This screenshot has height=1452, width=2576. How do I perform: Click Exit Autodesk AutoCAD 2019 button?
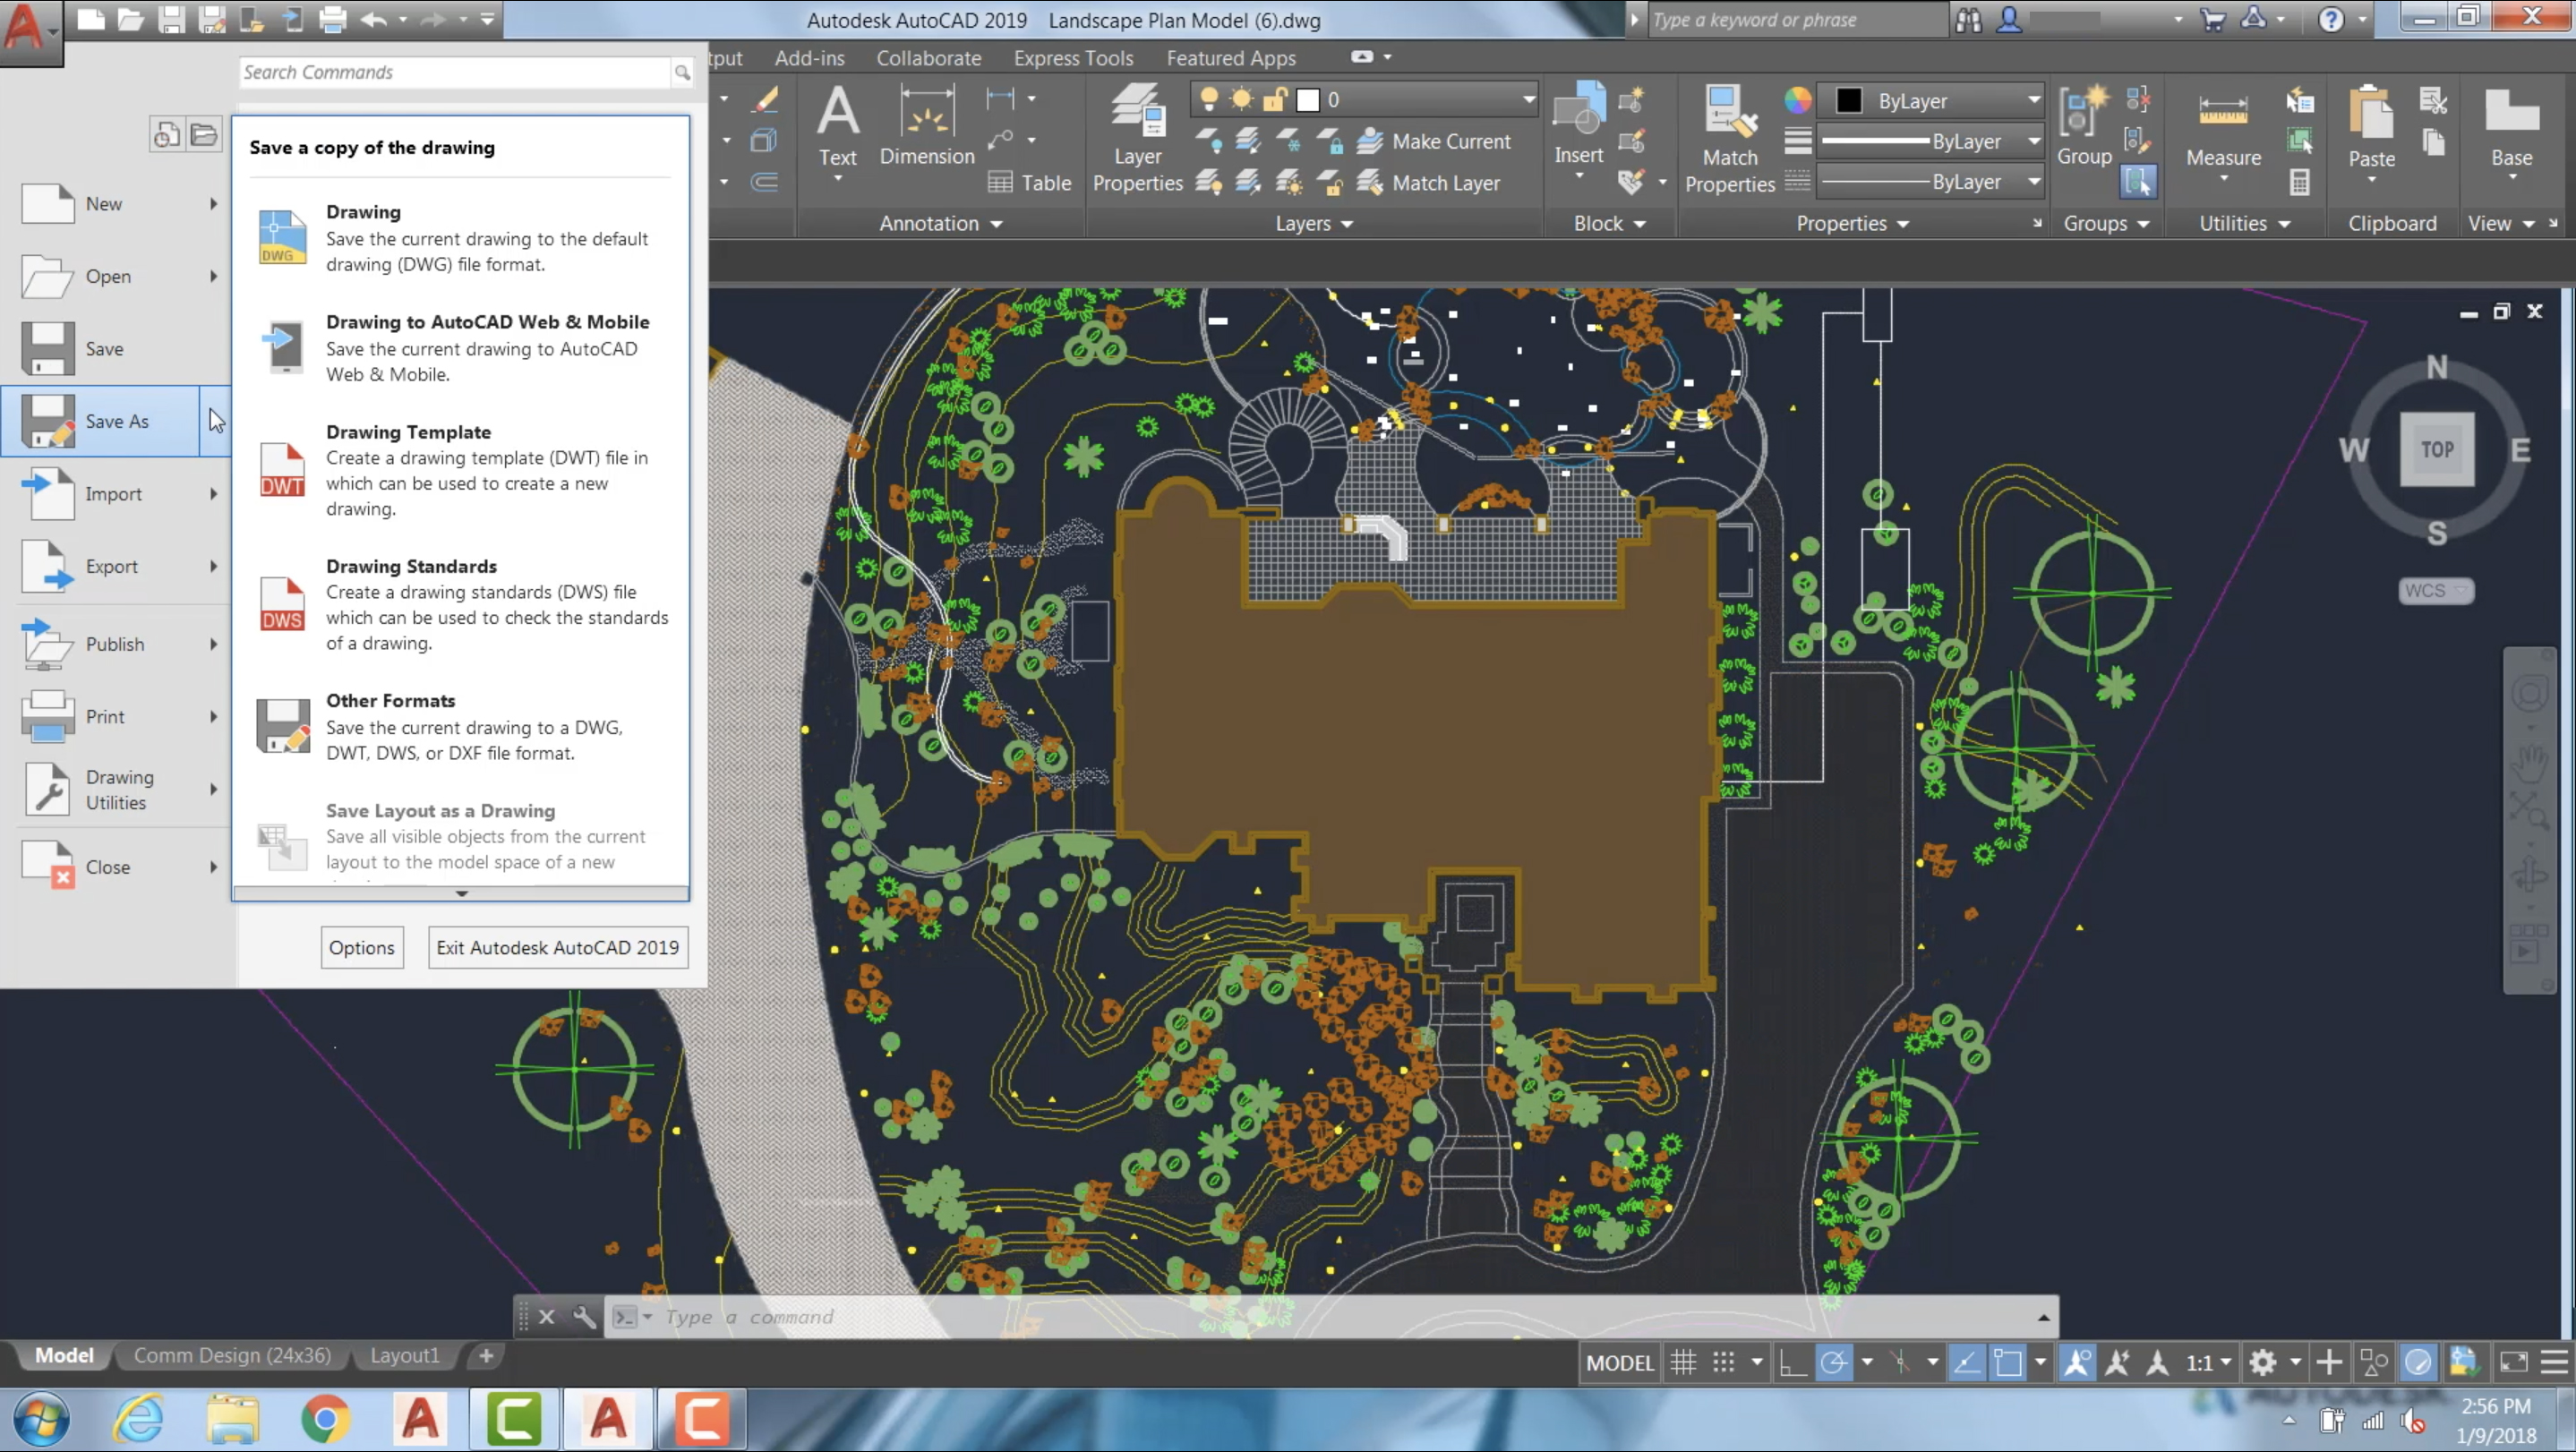point(557,946)
